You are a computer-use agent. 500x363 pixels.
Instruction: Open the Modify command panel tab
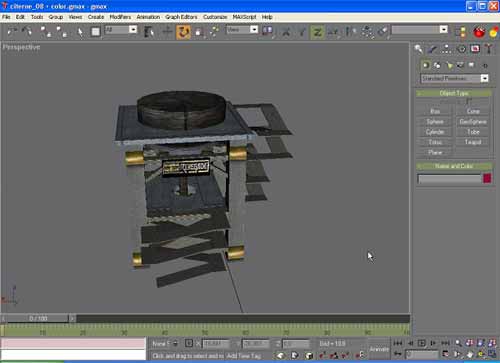tap(433, 49)
